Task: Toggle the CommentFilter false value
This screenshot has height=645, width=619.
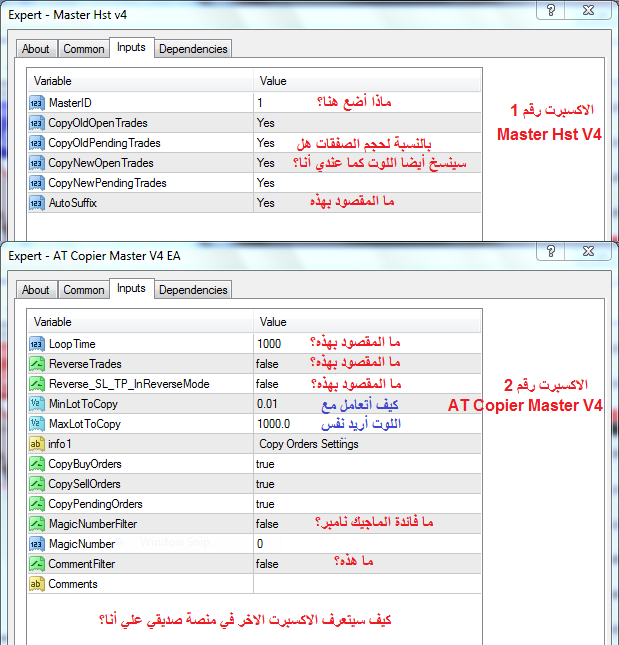Action: coord(267,564)
